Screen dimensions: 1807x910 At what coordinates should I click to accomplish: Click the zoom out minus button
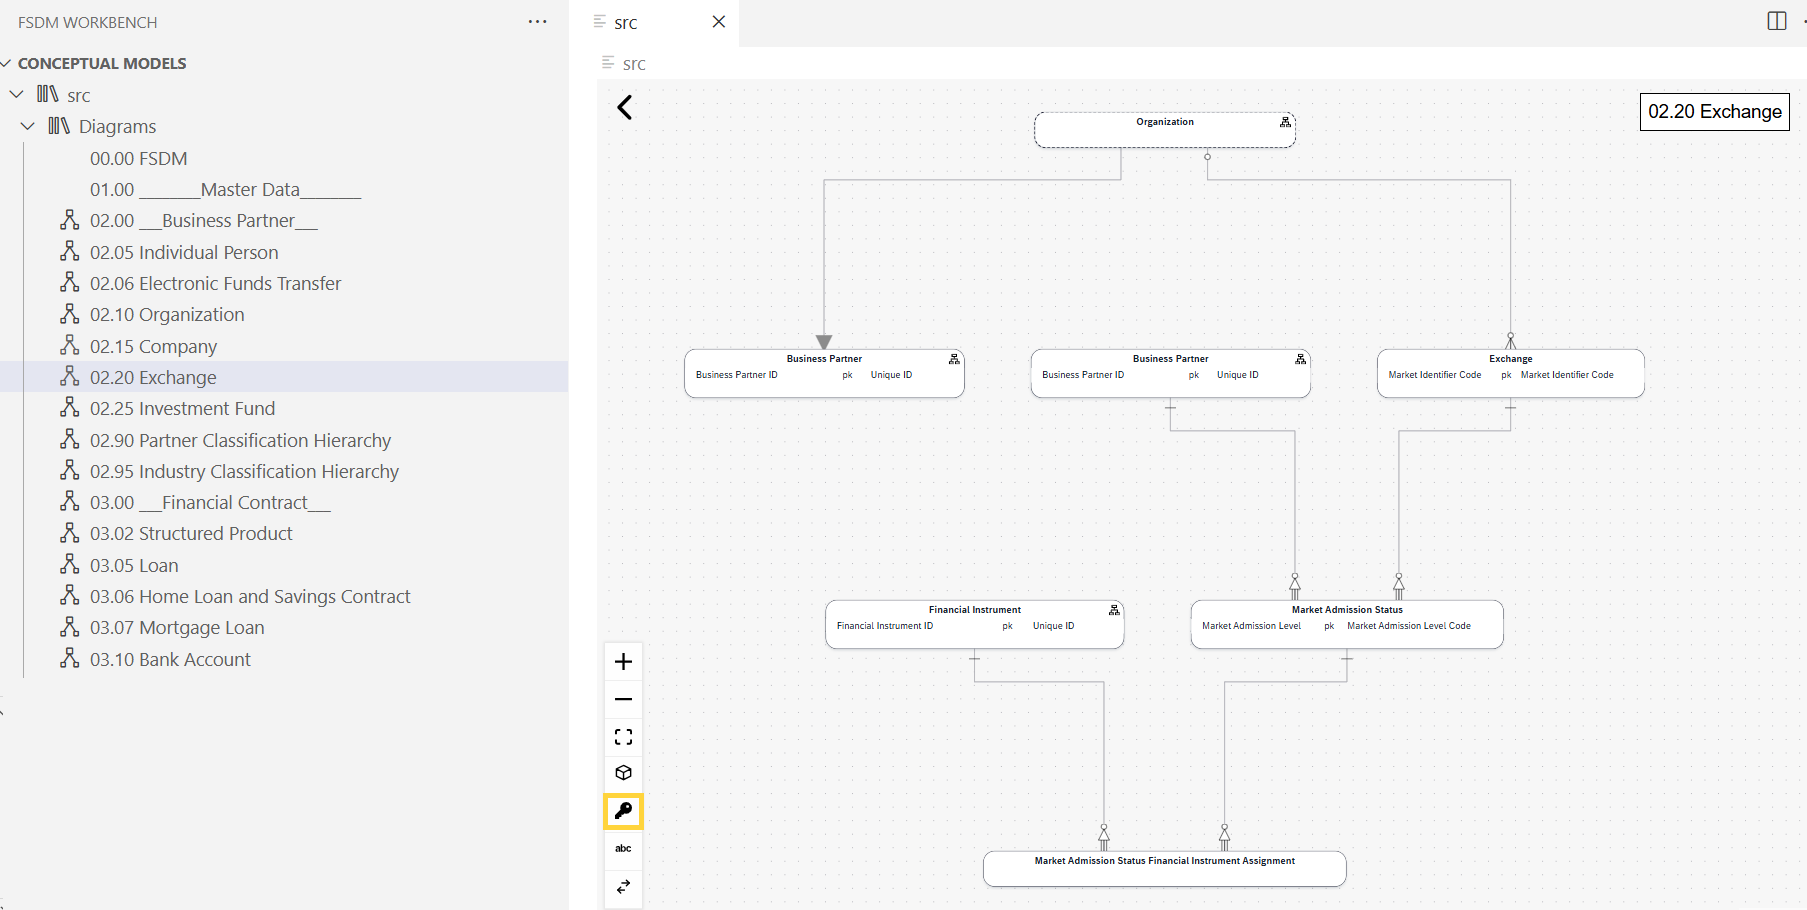pyautogui.click(x=623, y=699)
